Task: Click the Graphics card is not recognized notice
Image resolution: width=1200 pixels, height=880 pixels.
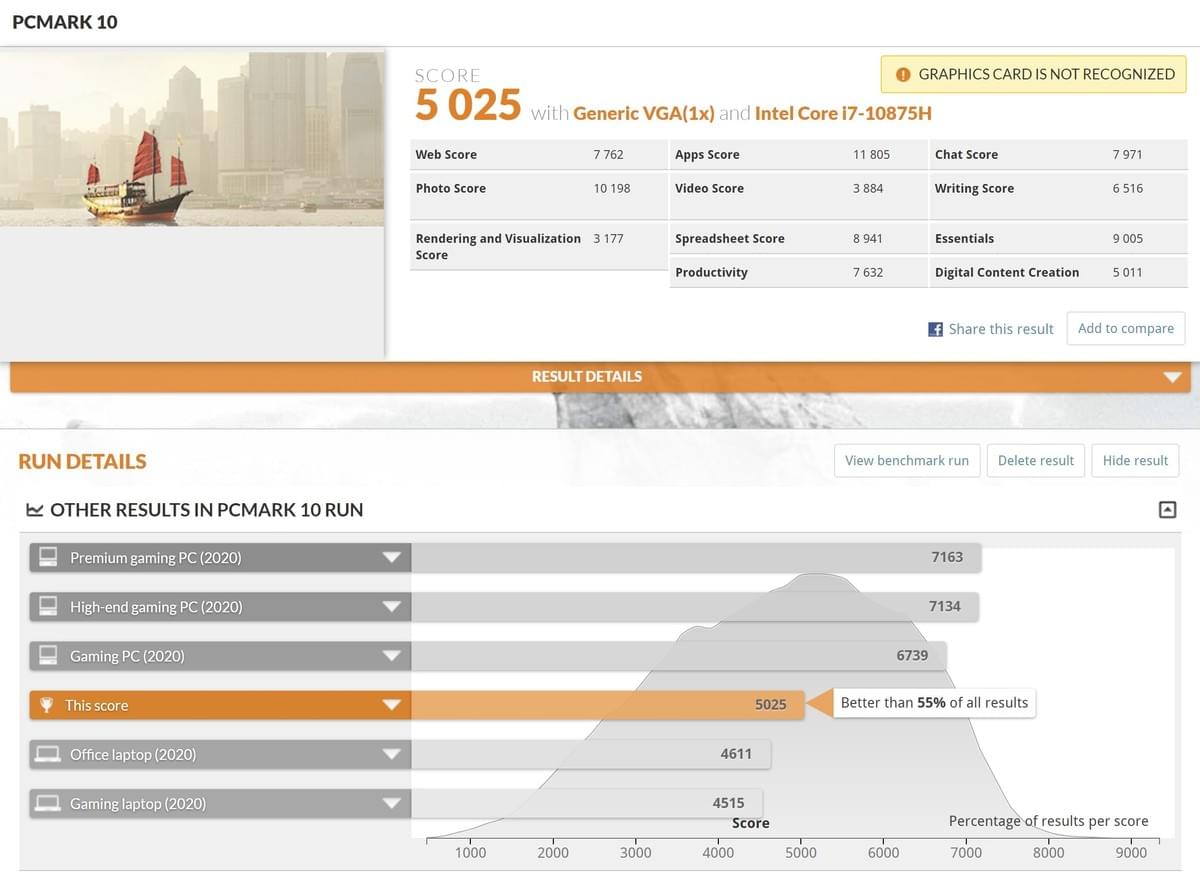Action: [x=1034, y=74]
